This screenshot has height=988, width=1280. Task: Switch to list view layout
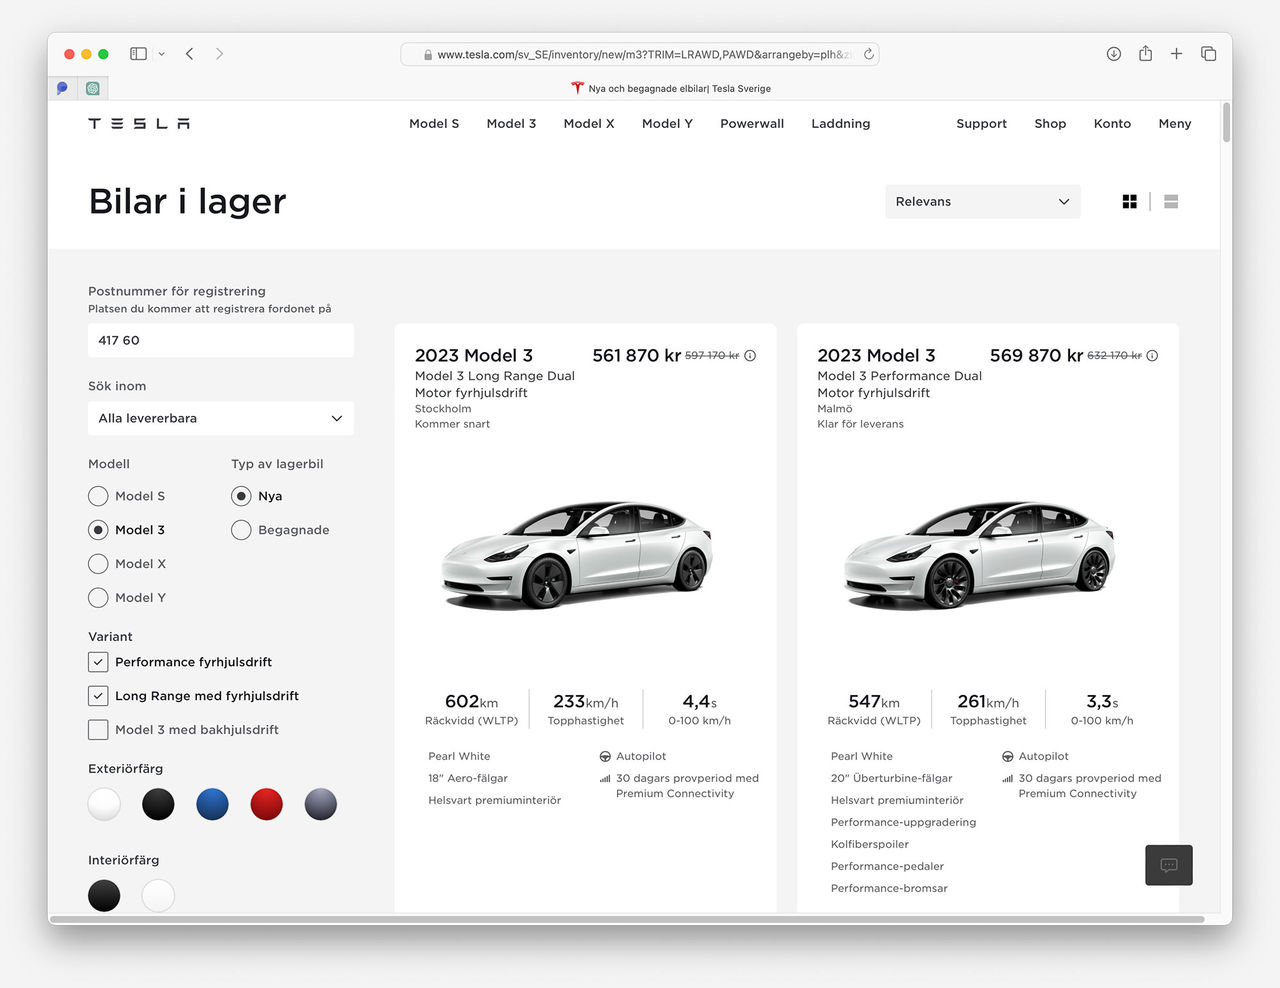coord(1170,201)
